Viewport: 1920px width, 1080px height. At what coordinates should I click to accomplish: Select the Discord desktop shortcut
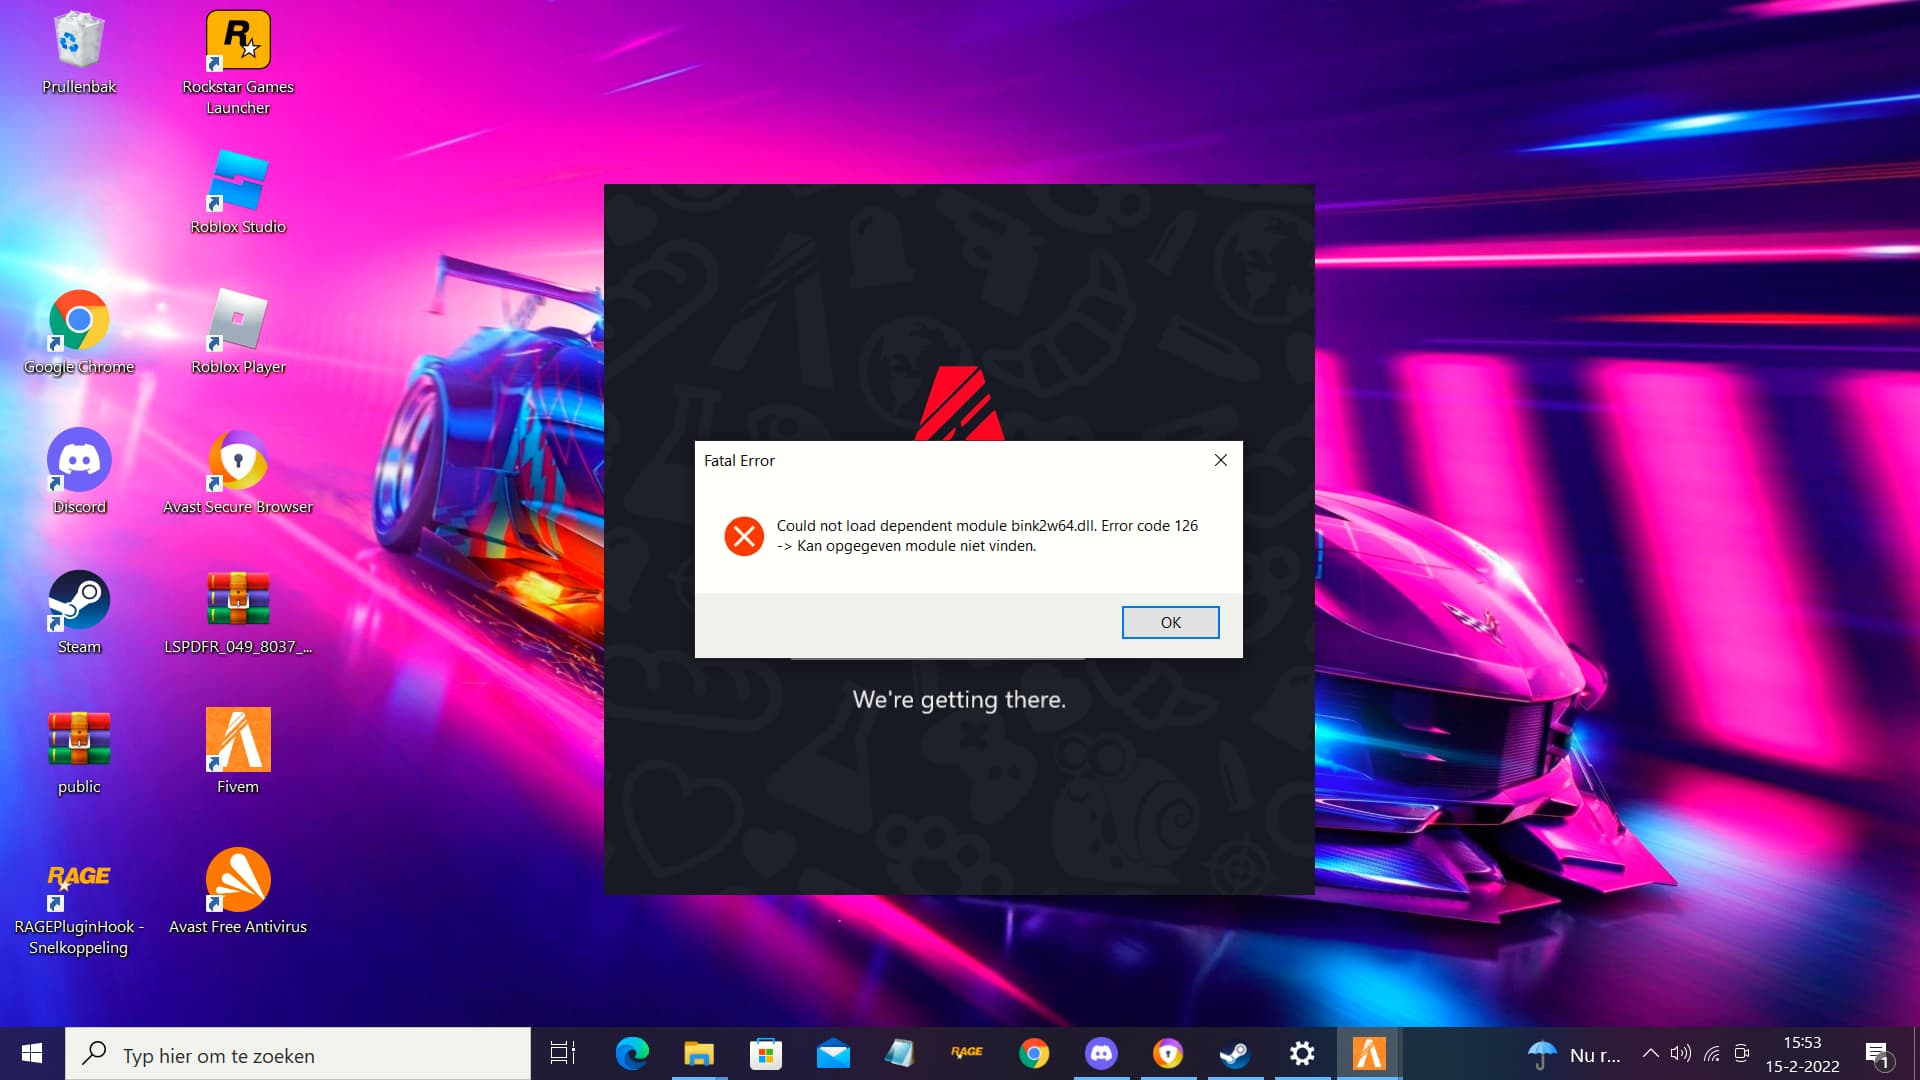(x=79, y=472)
